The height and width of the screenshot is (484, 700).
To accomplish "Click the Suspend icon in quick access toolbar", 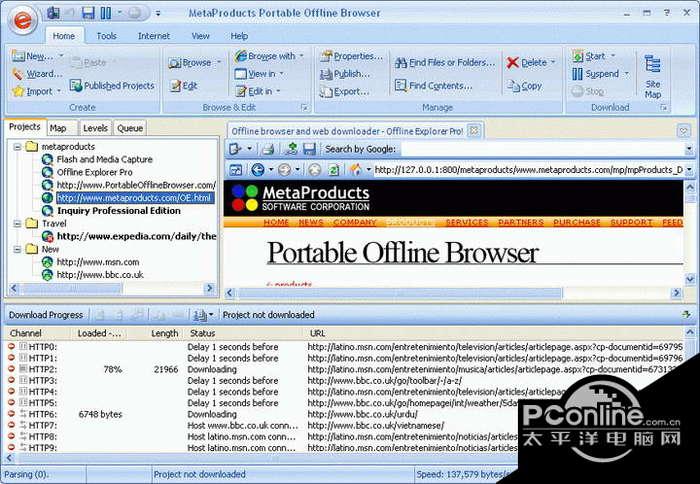I will click(106, 13).
